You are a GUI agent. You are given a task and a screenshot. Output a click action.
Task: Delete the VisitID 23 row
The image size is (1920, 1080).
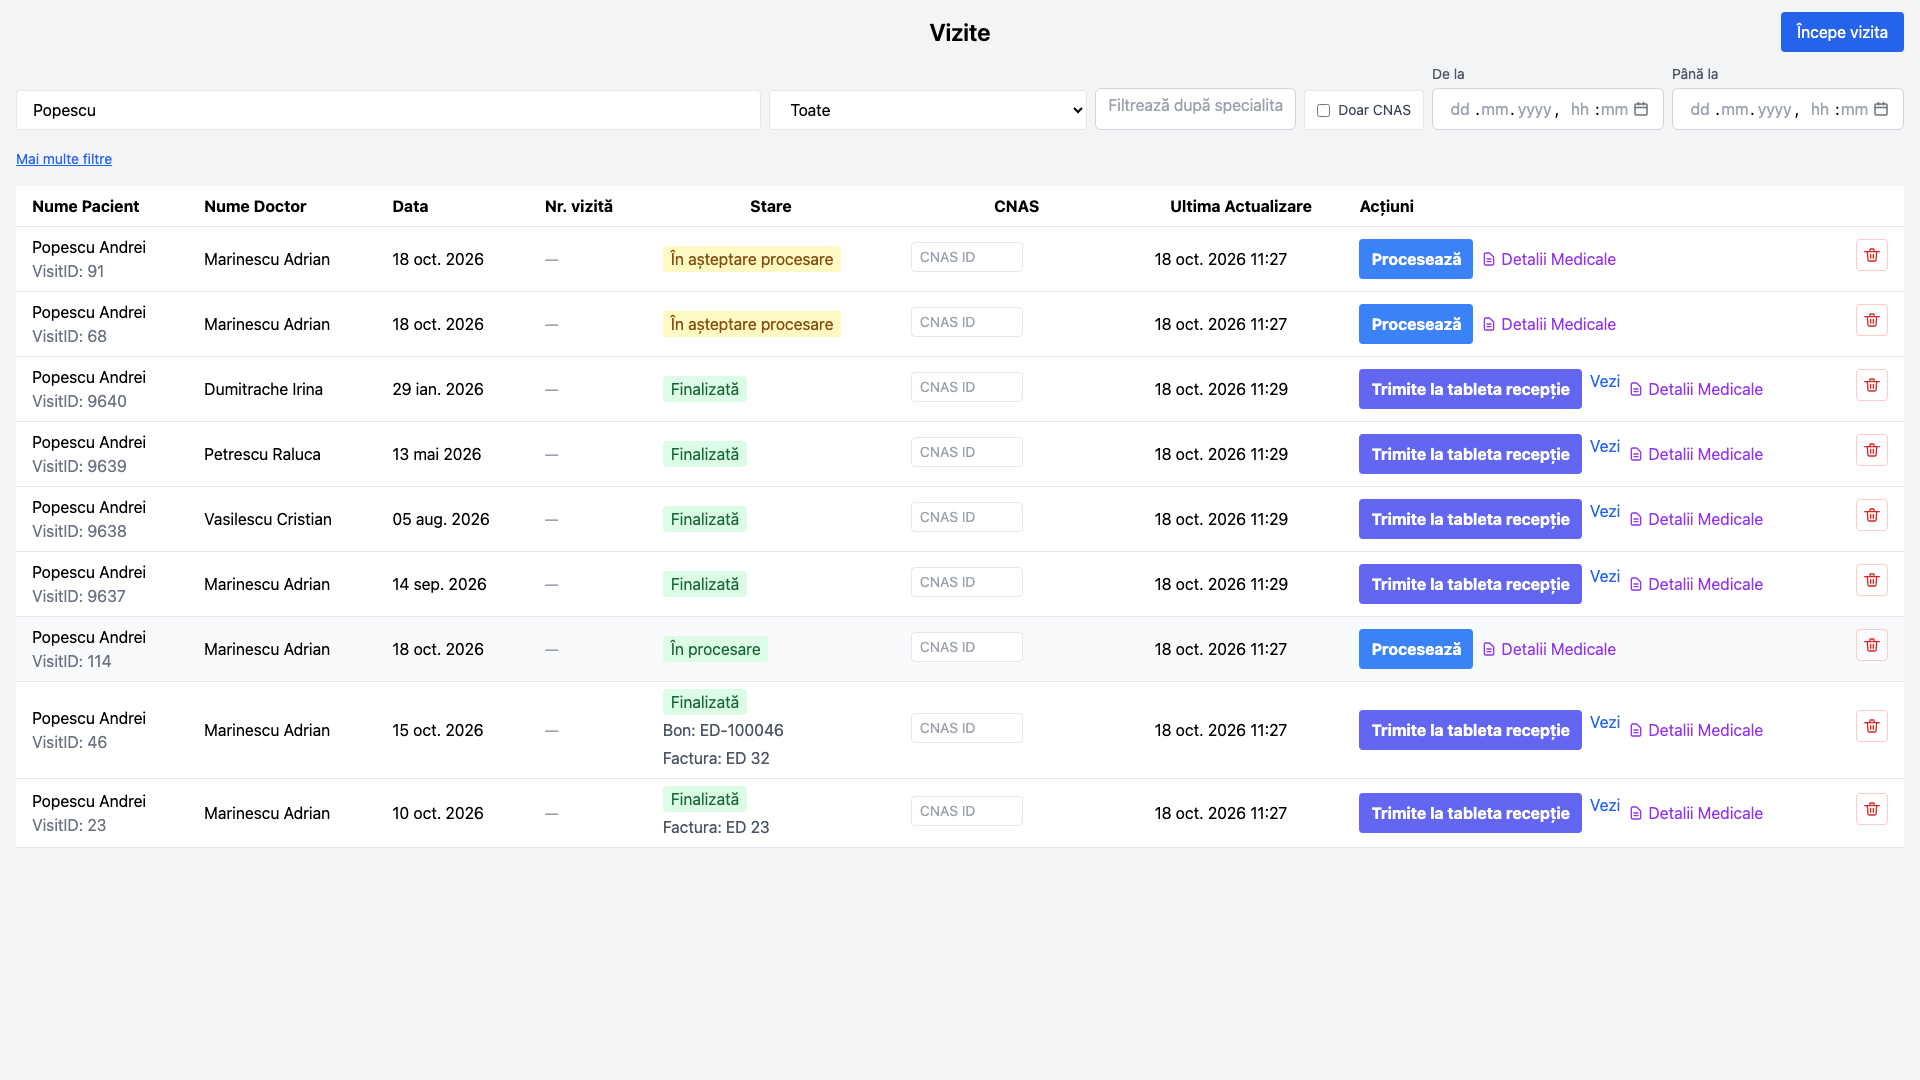[x=1871, y=809]
